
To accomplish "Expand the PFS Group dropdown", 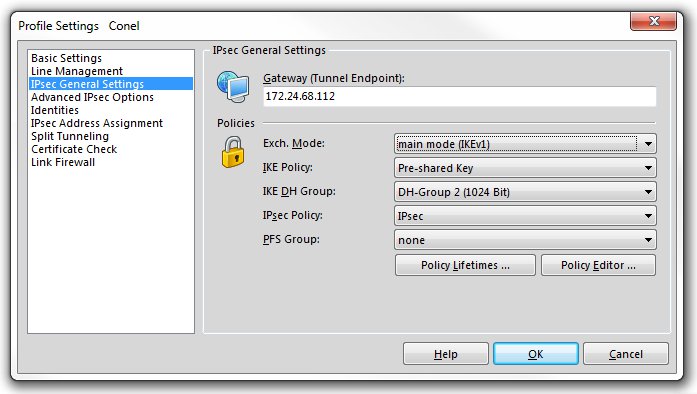I will click(525, 240).
